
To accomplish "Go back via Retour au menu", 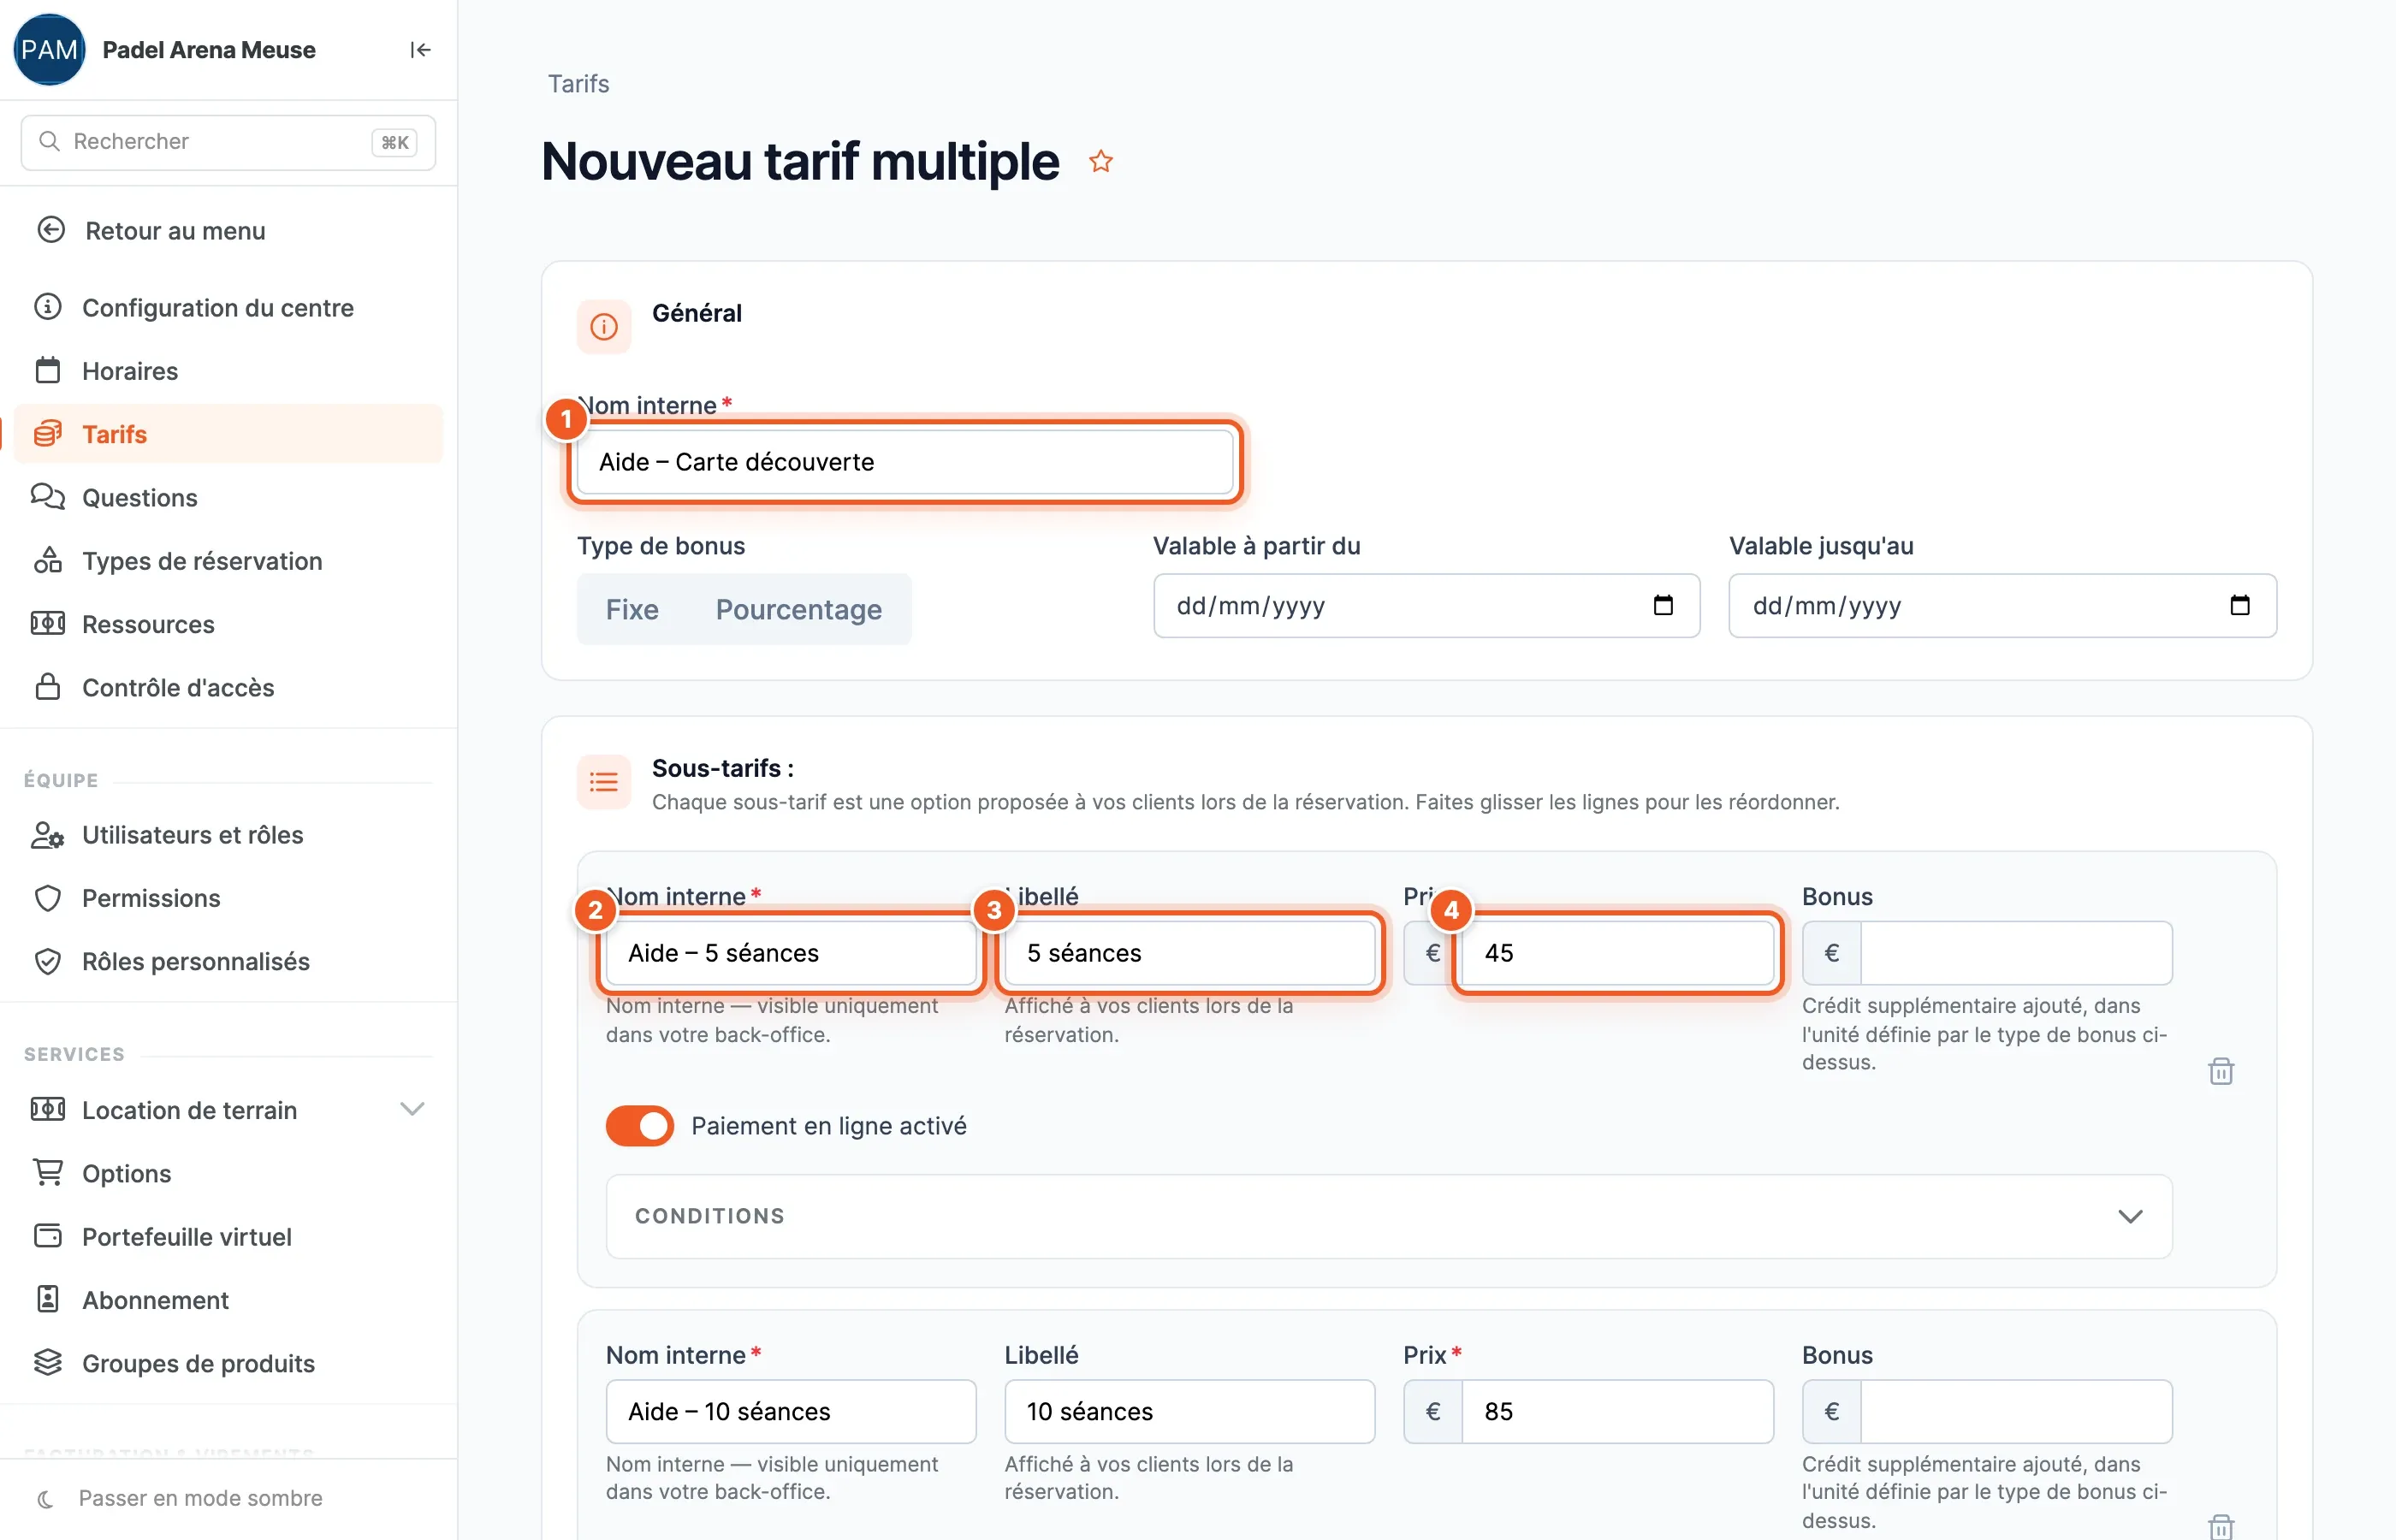I will coord(228,231).
